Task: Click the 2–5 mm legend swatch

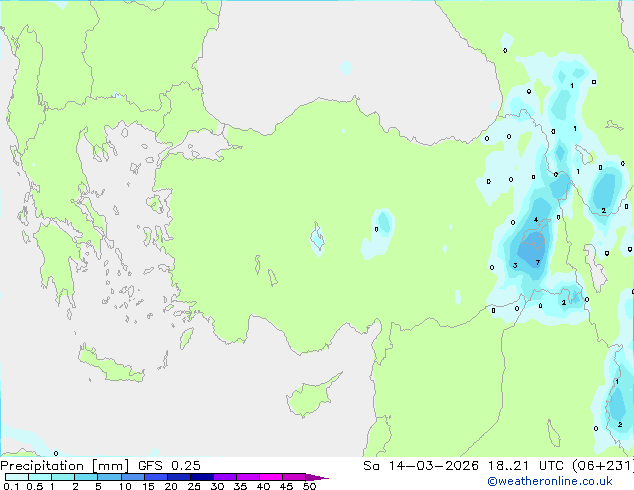Action: point(86,477)
